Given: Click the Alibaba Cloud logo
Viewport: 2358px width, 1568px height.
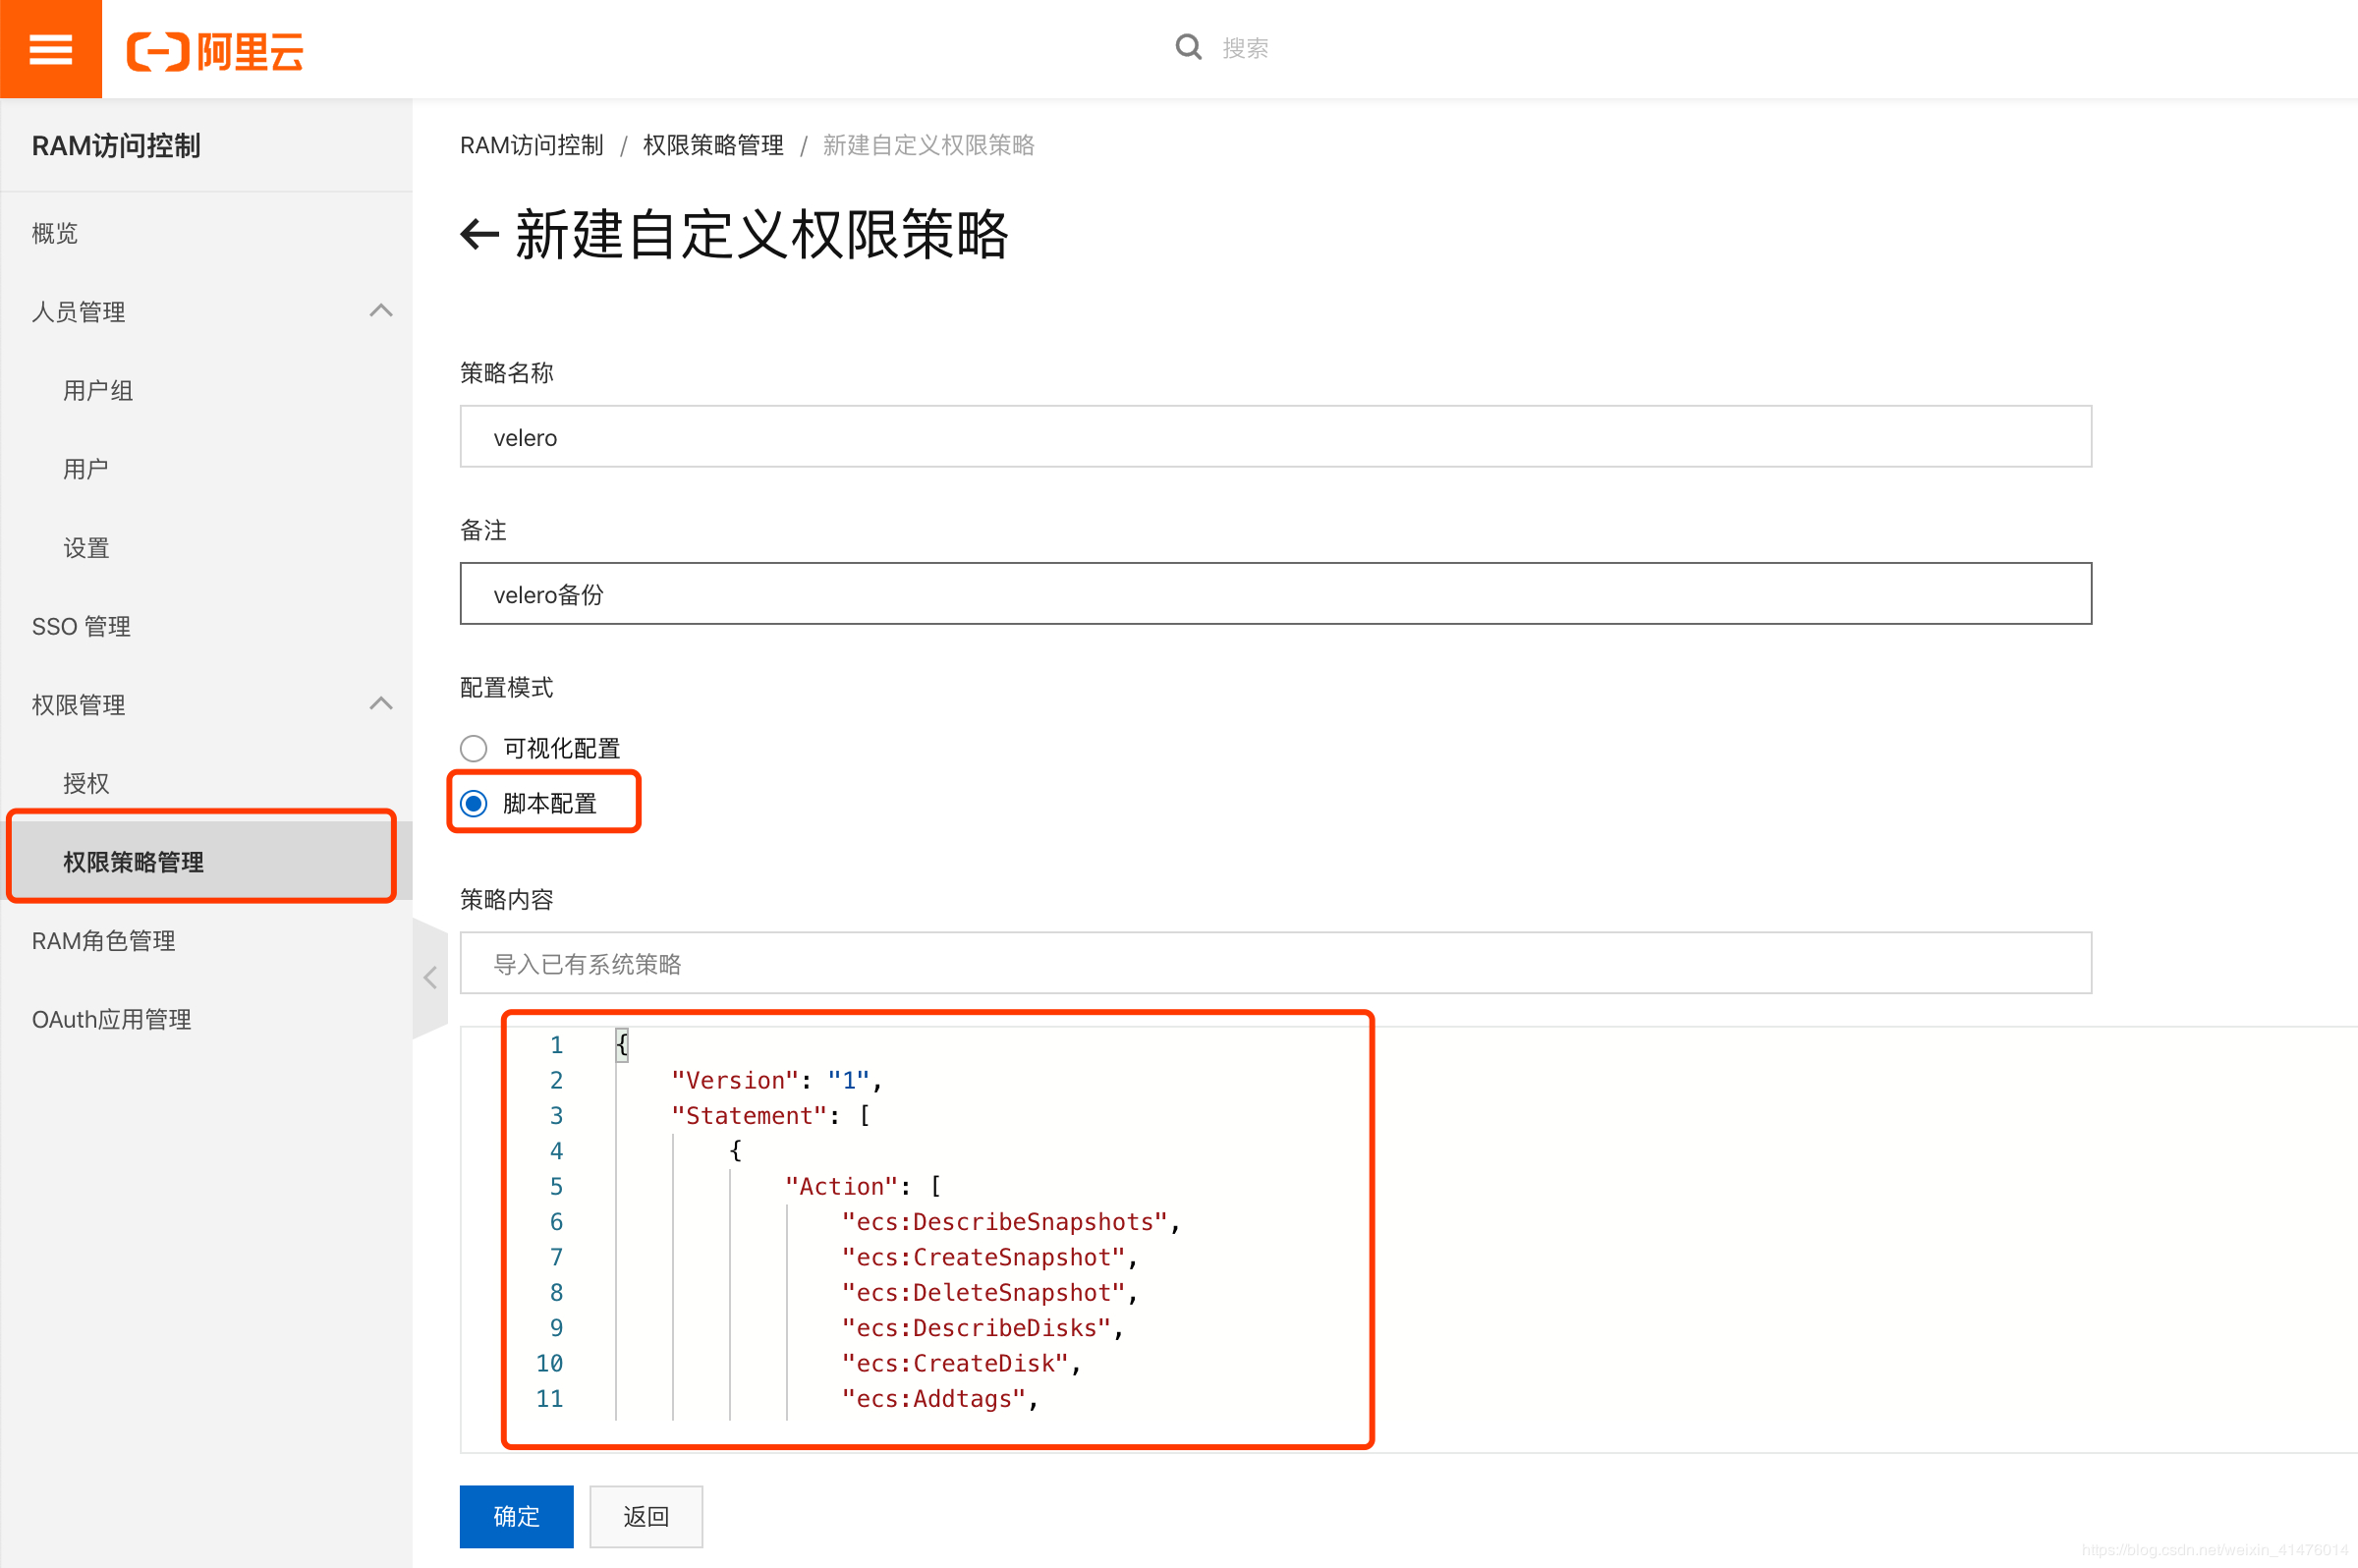Looking at the screenshot, I should pyautogui.click(x=215, y=51).
